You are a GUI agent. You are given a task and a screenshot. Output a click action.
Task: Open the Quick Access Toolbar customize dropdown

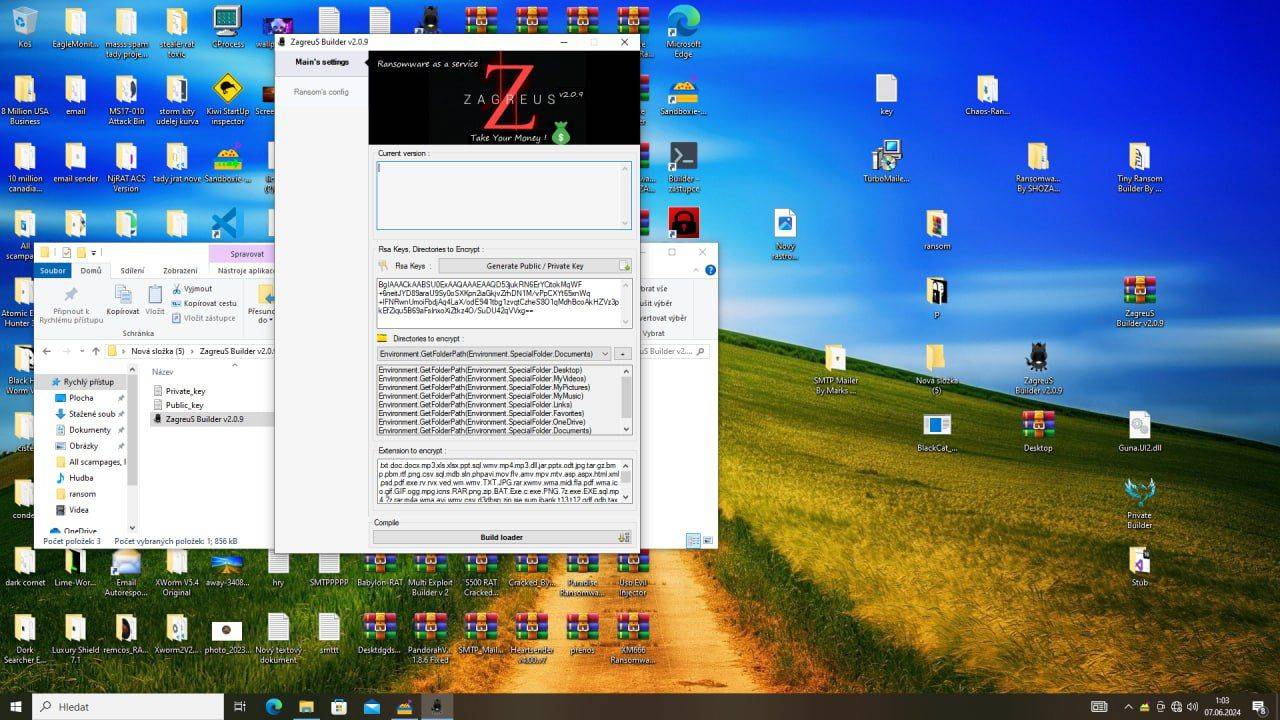coord(94,253)
